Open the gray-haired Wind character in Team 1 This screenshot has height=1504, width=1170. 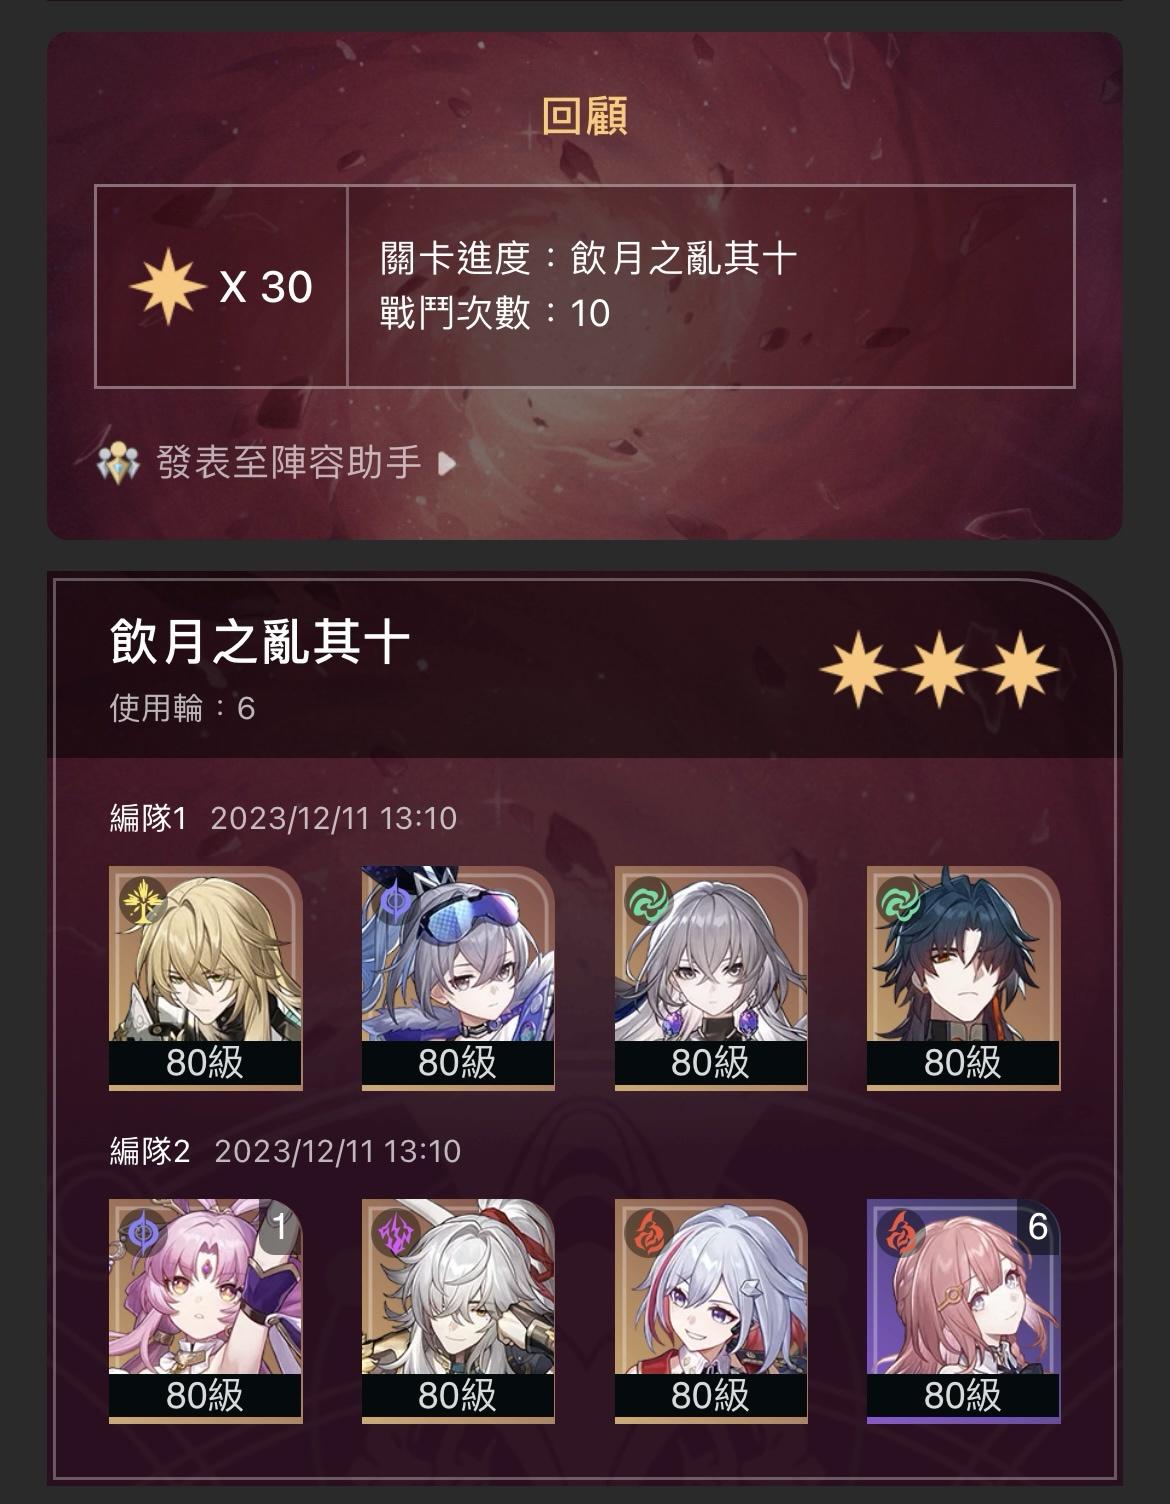point(711,978)
